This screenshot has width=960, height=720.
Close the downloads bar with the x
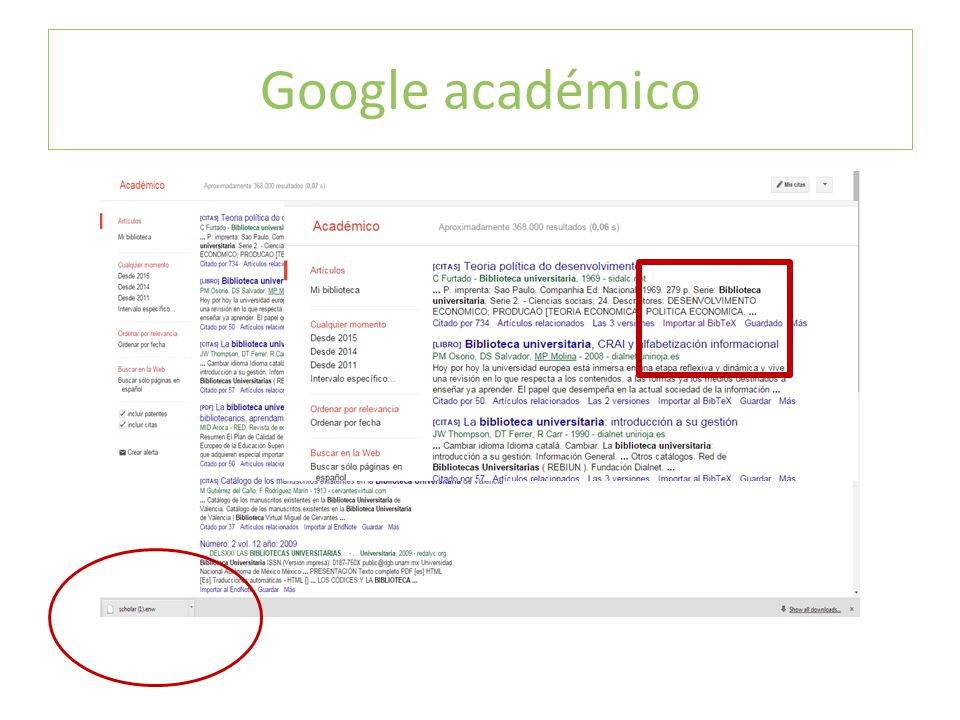852,609
